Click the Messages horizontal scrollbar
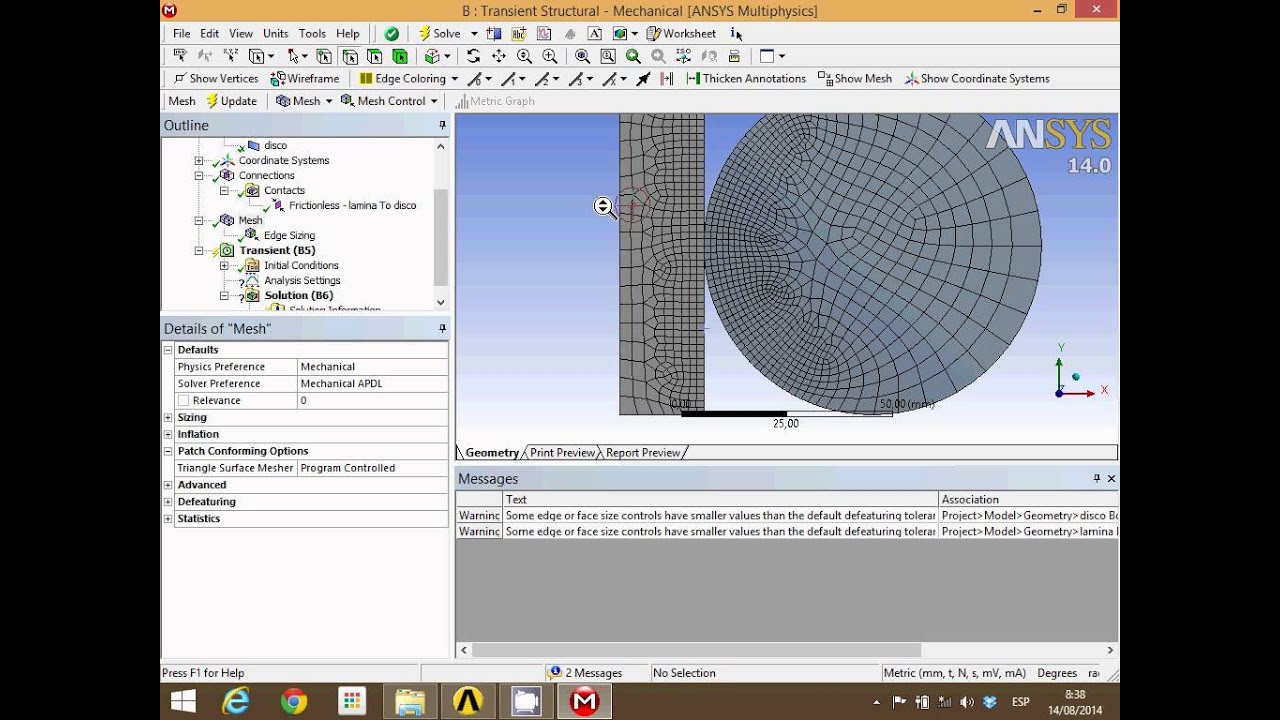The image size is (1280, 720). (695, 650)
